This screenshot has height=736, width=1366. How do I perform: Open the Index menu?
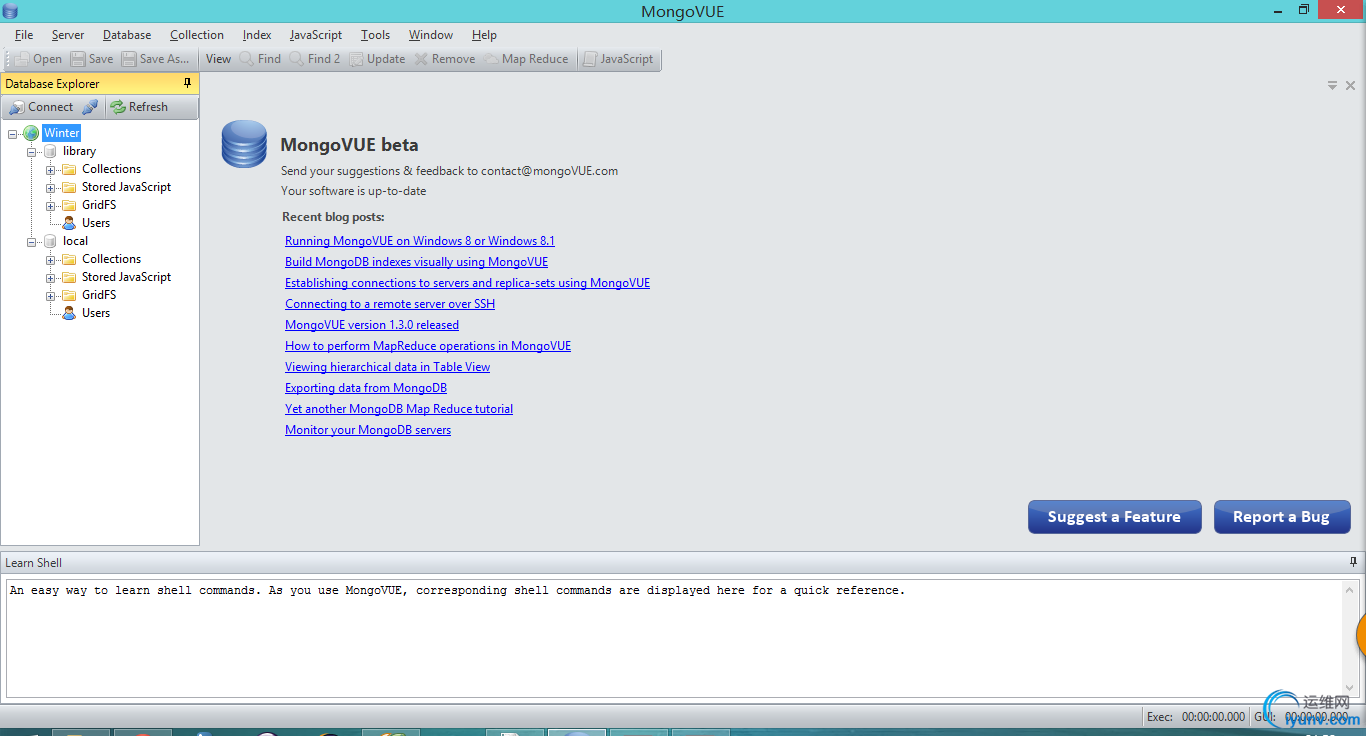click(x=257, y=35)
